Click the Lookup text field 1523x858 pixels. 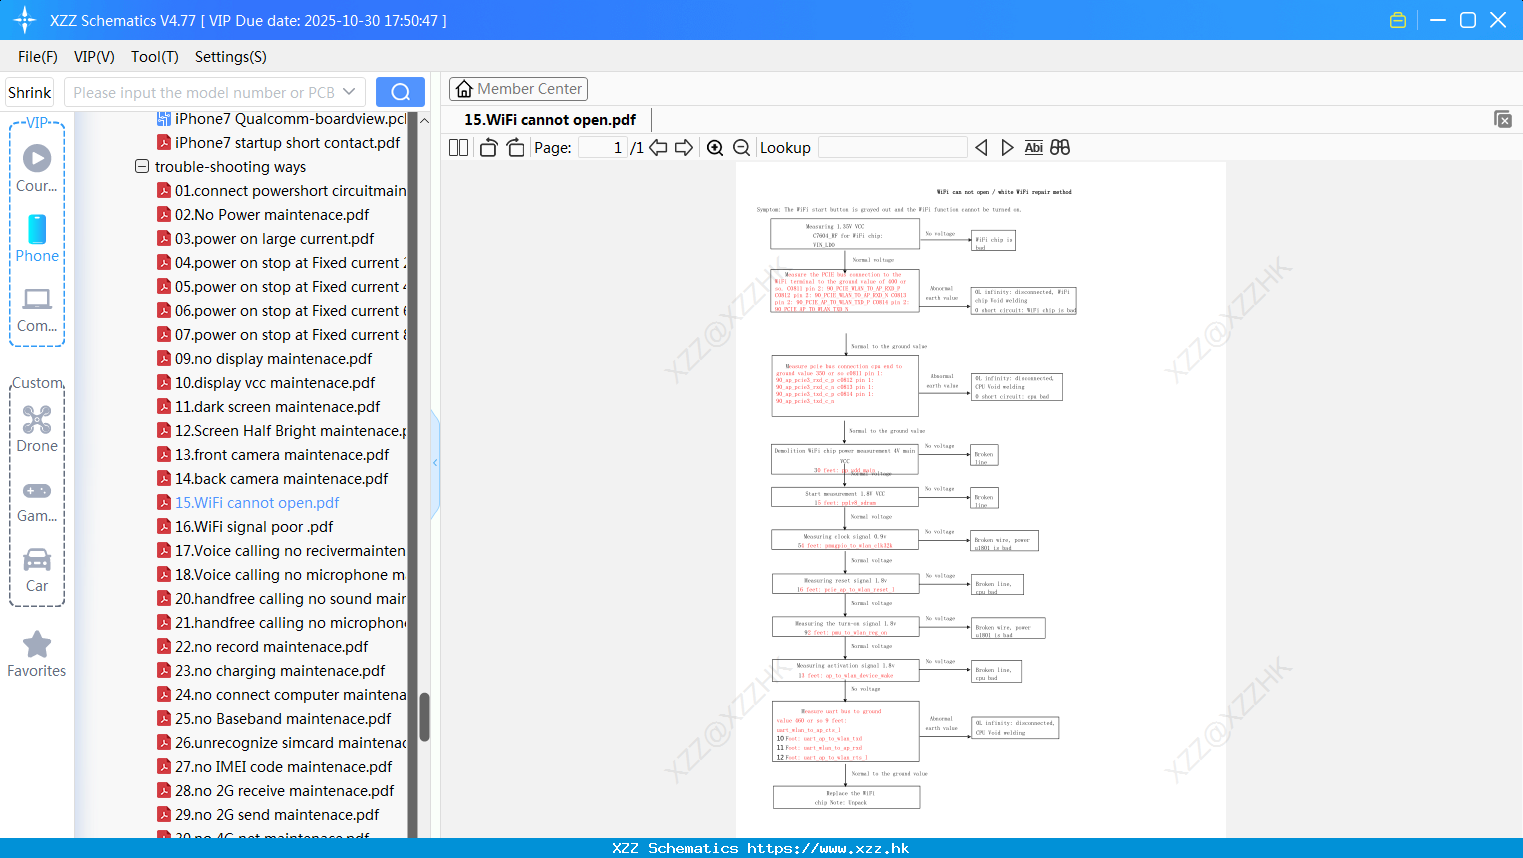[x=893, y=148]
